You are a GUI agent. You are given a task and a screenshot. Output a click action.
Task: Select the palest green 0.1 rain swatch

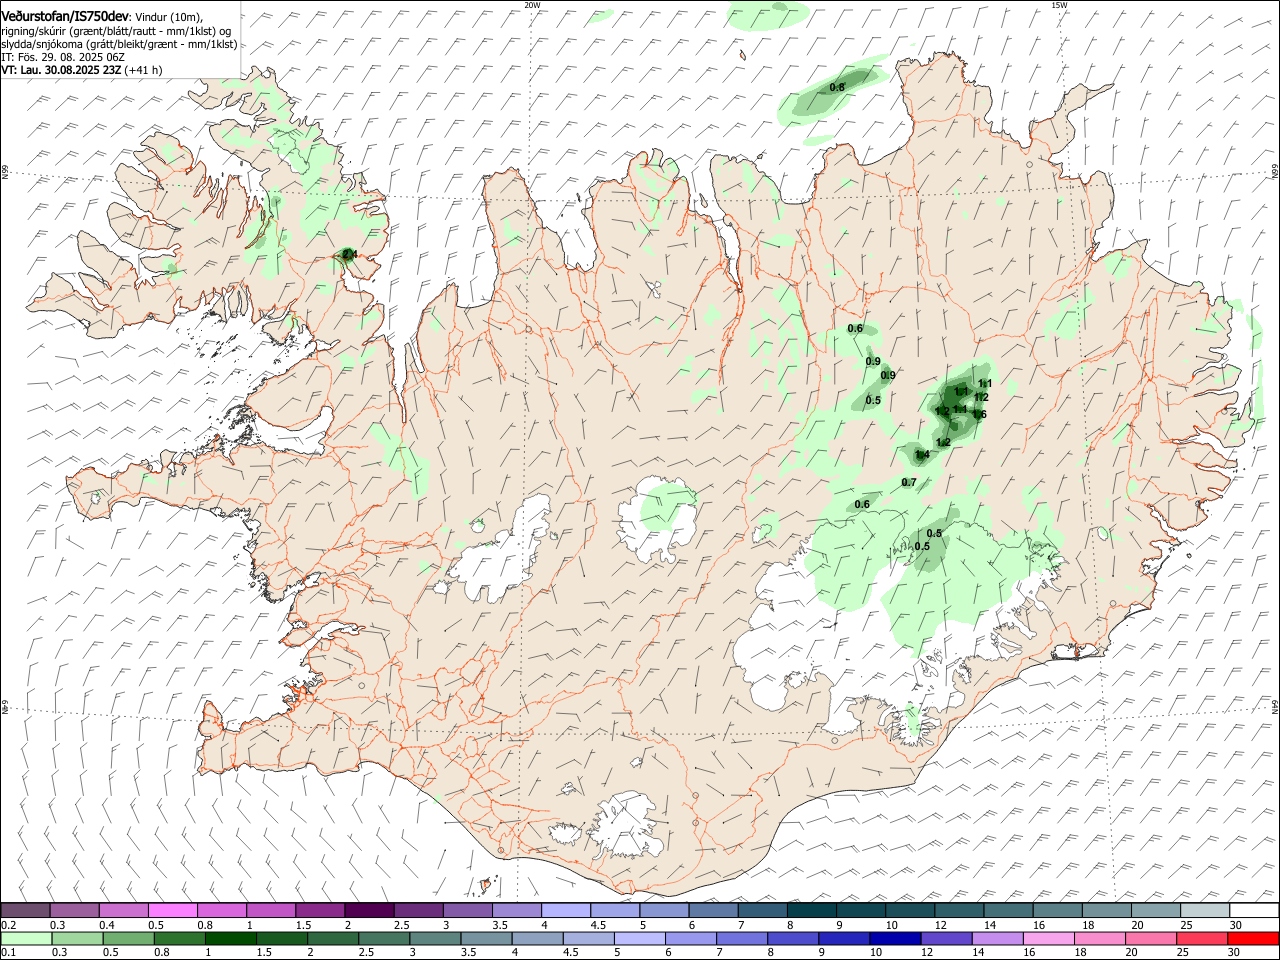click(26, 939)
